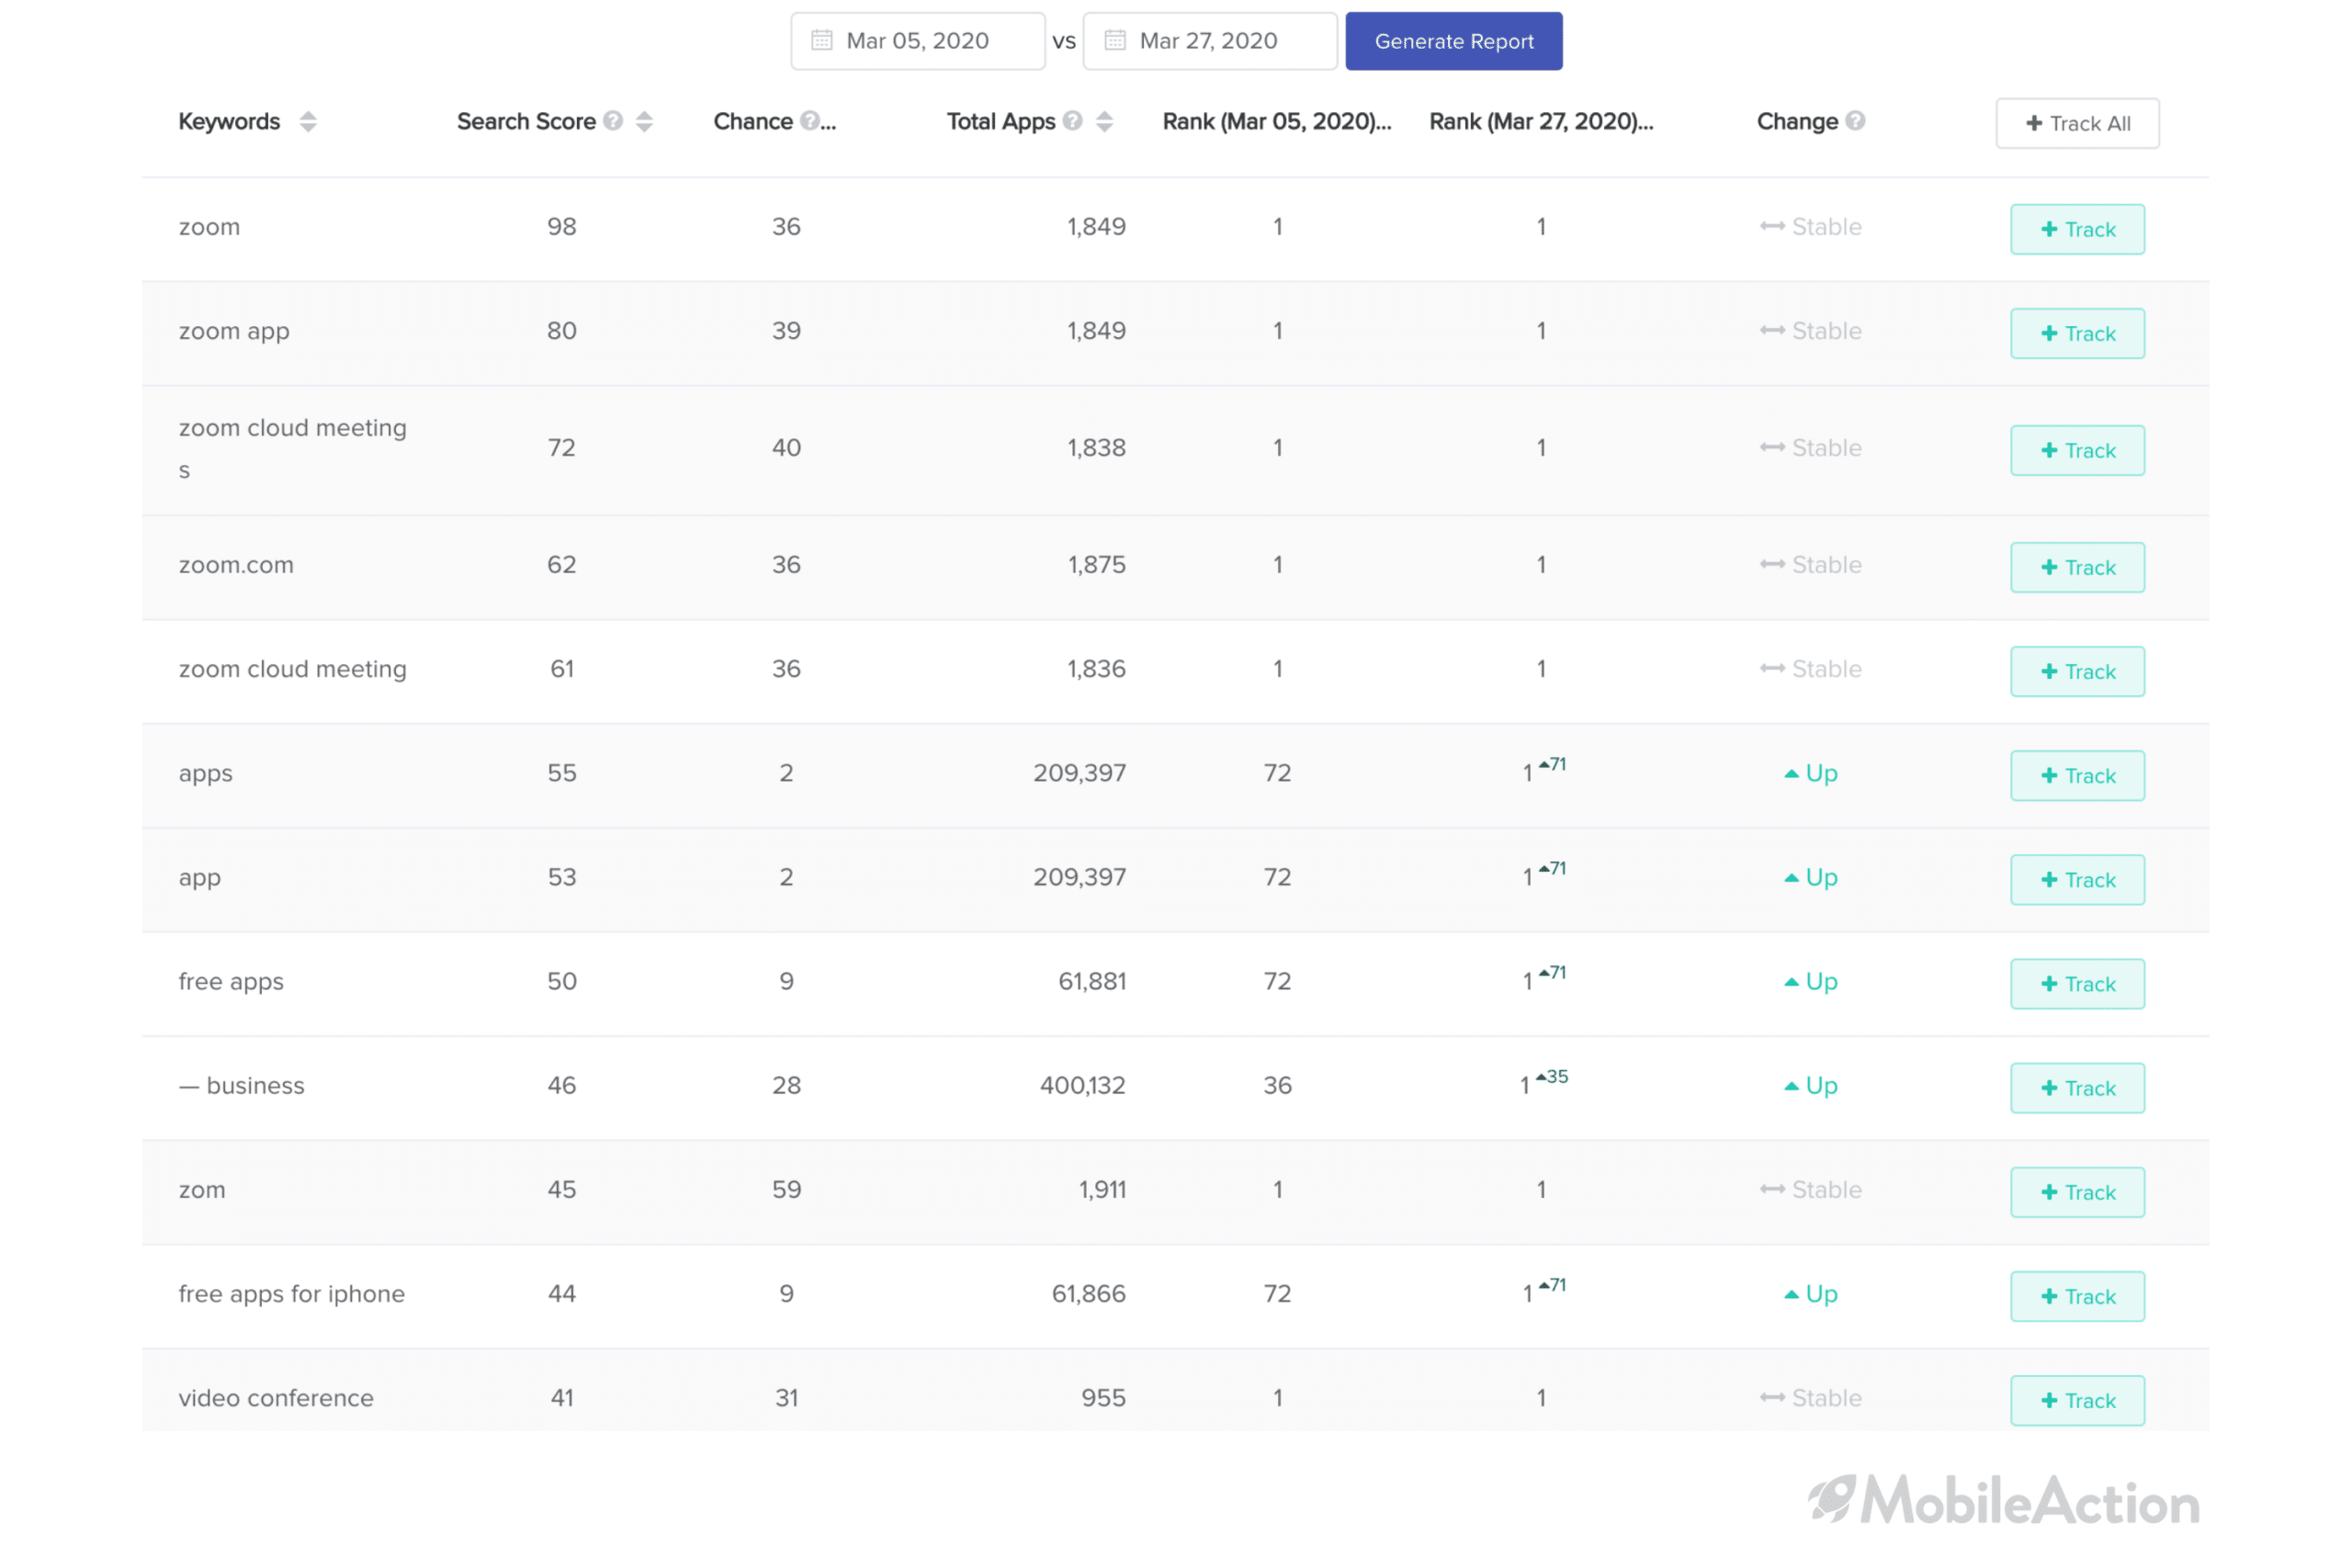The height and width of the screenshot is (1568, 2352).
Task: Select the 'video conference' keyword text
Action: point(276,1398)
